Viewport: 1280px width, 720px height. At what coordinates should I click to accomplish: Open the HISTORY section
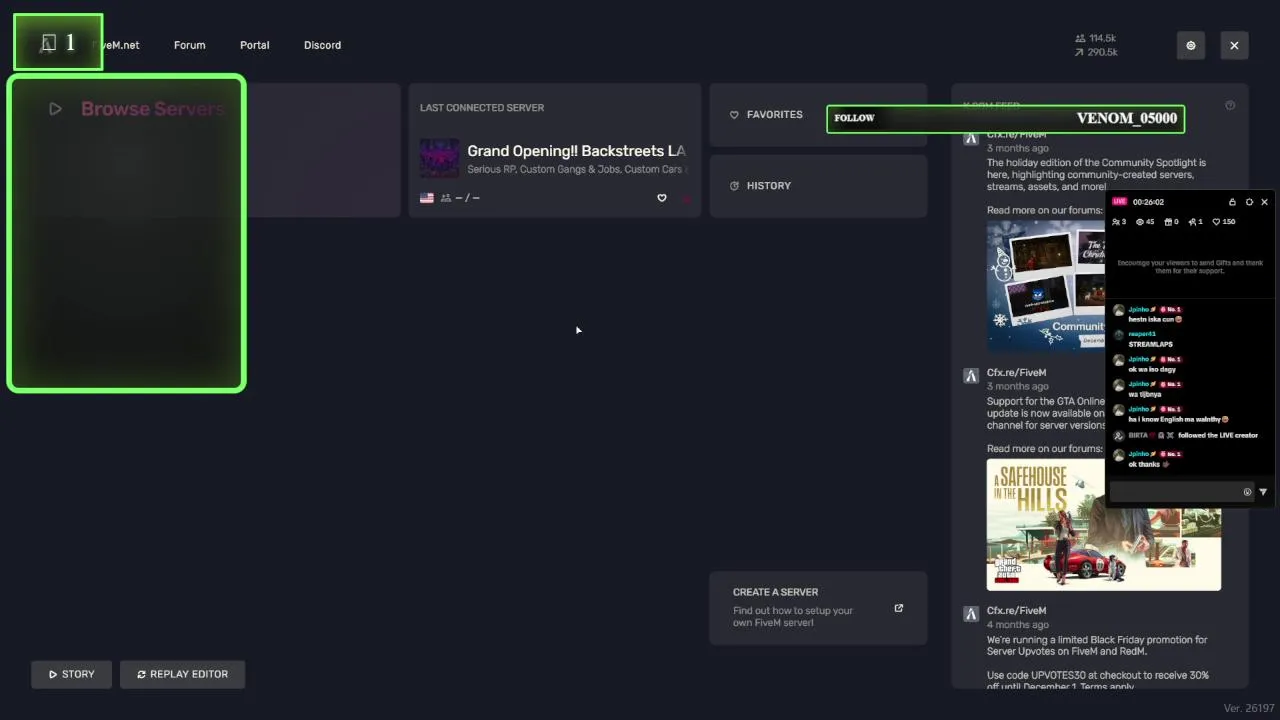[818, 186]
